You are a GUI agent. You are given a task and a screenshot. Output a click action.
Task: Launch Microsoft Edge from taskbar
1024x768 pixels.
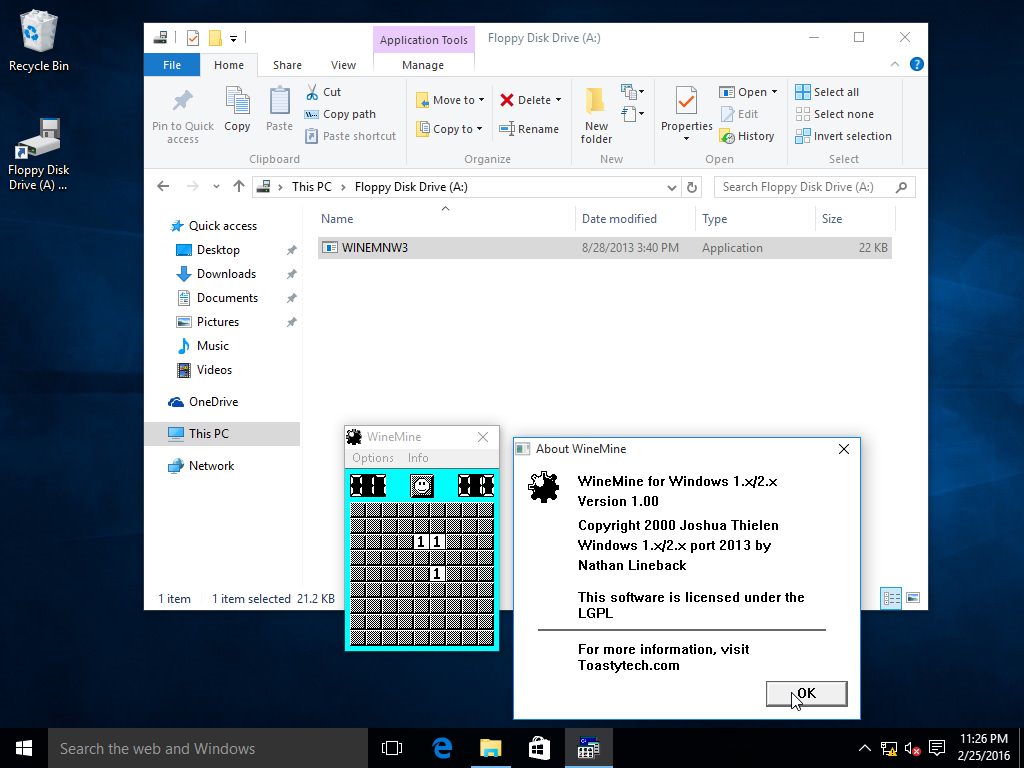click(442, 748)
